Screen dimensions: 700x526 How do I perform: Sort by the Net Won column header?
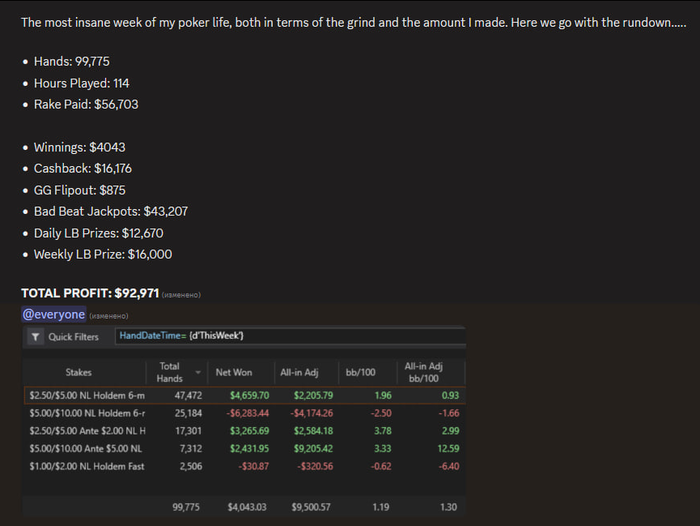point(234,372)
